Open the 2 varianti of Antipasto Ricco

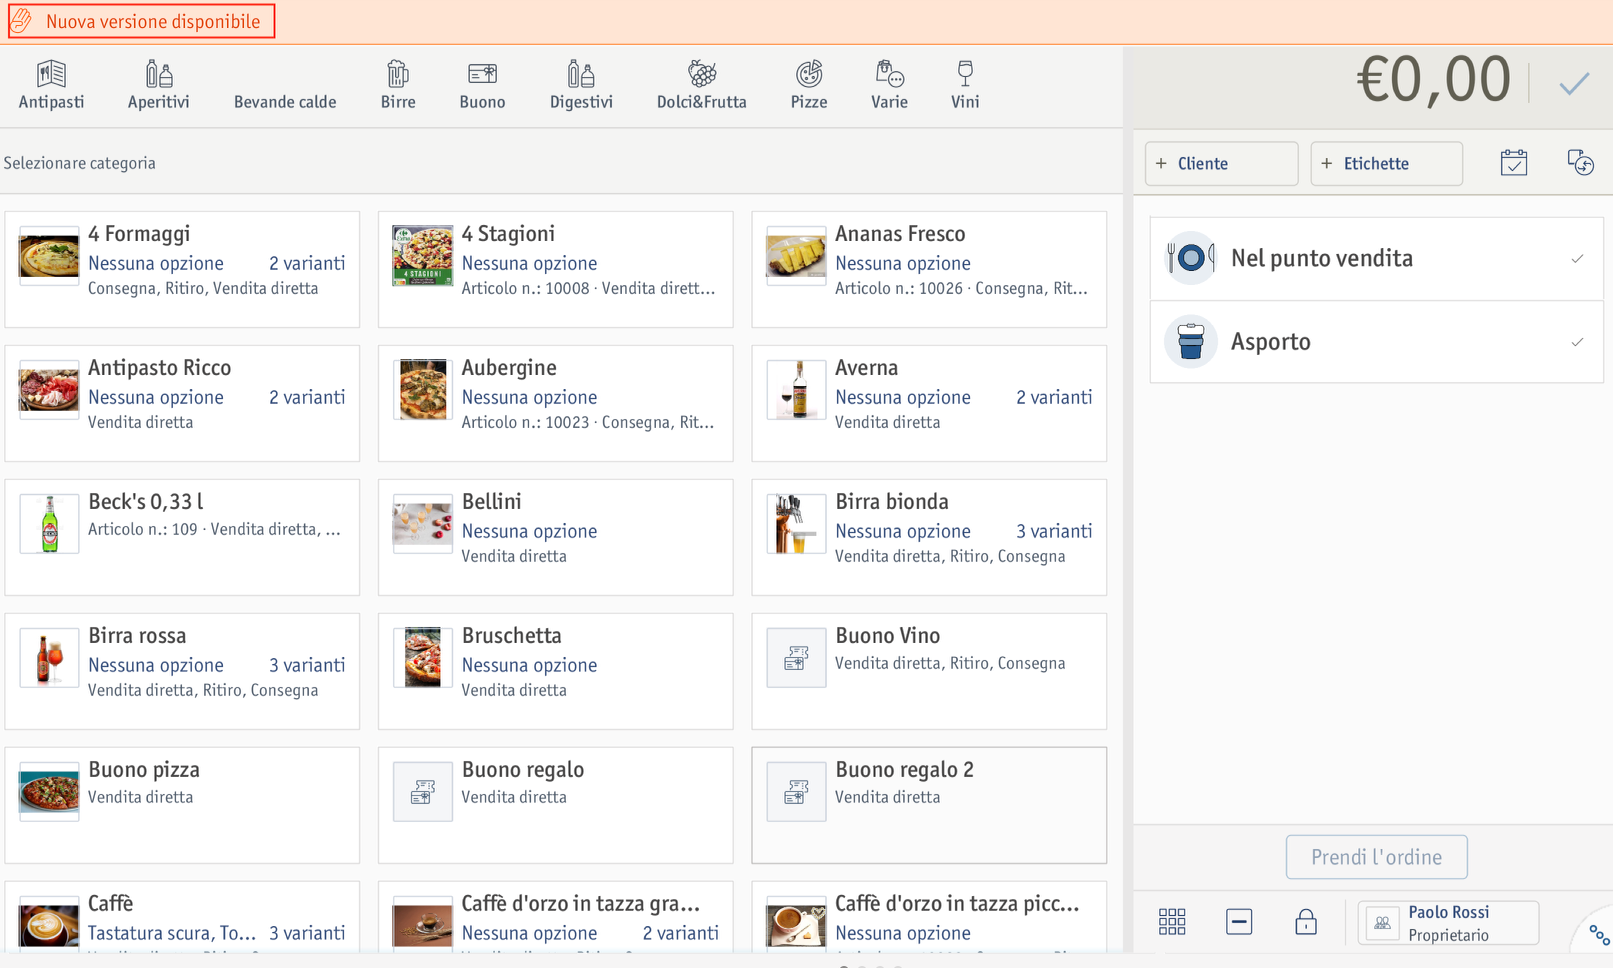coord(307,397)
